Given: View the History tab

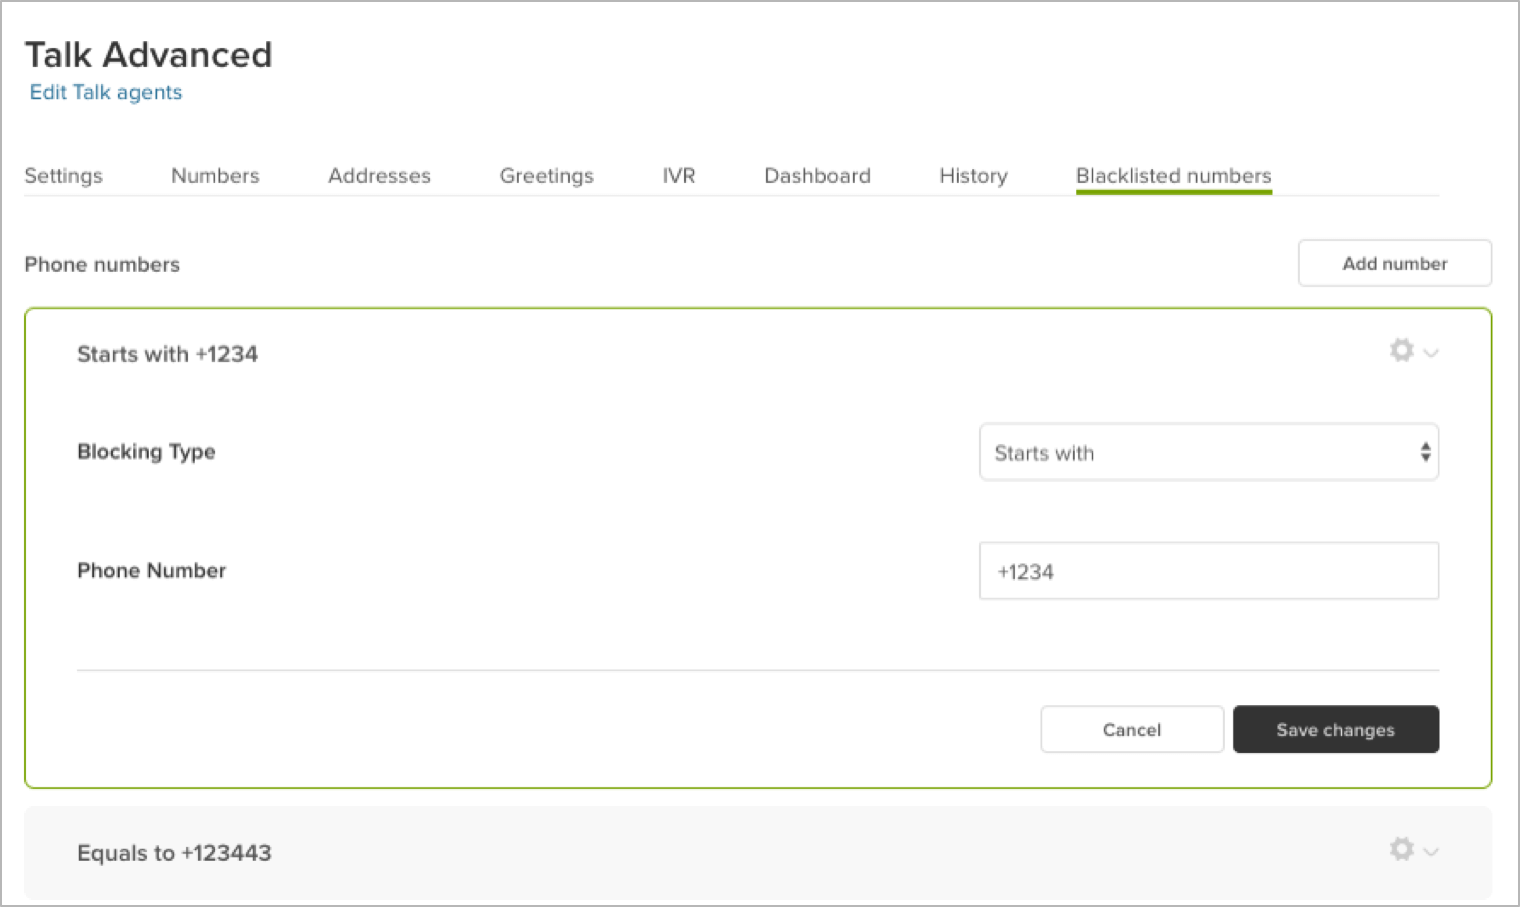Looking at the screenshot, I should (x=973, y=175).
